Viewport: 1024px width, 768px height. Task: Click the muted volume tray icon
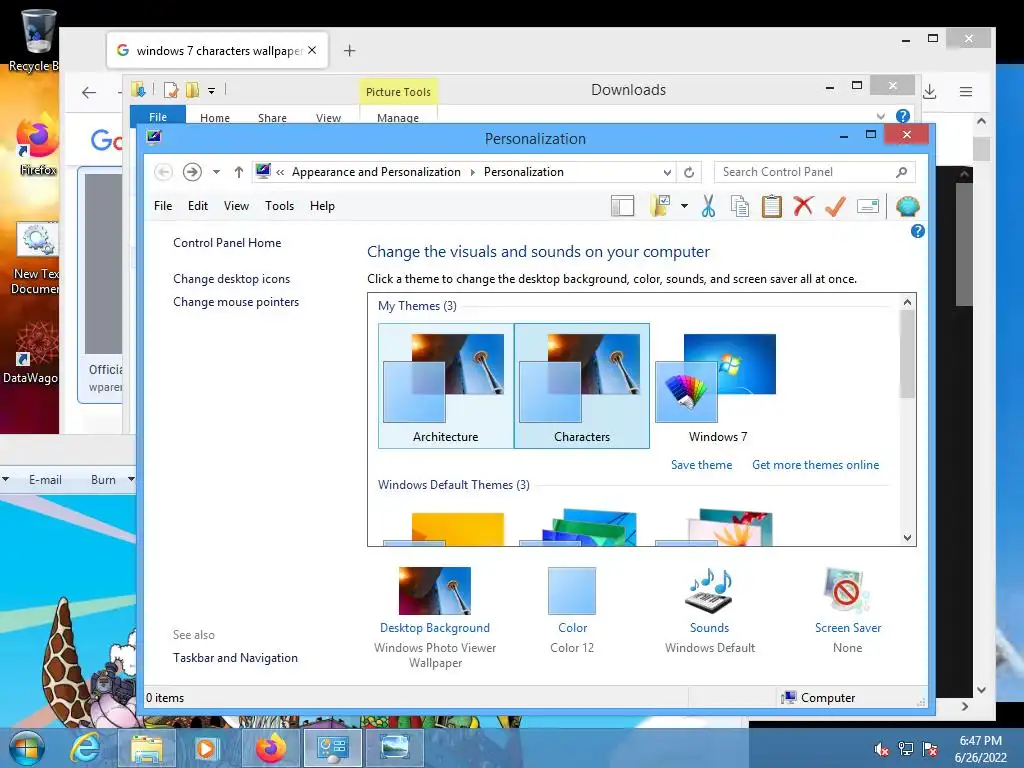[882, 749]
